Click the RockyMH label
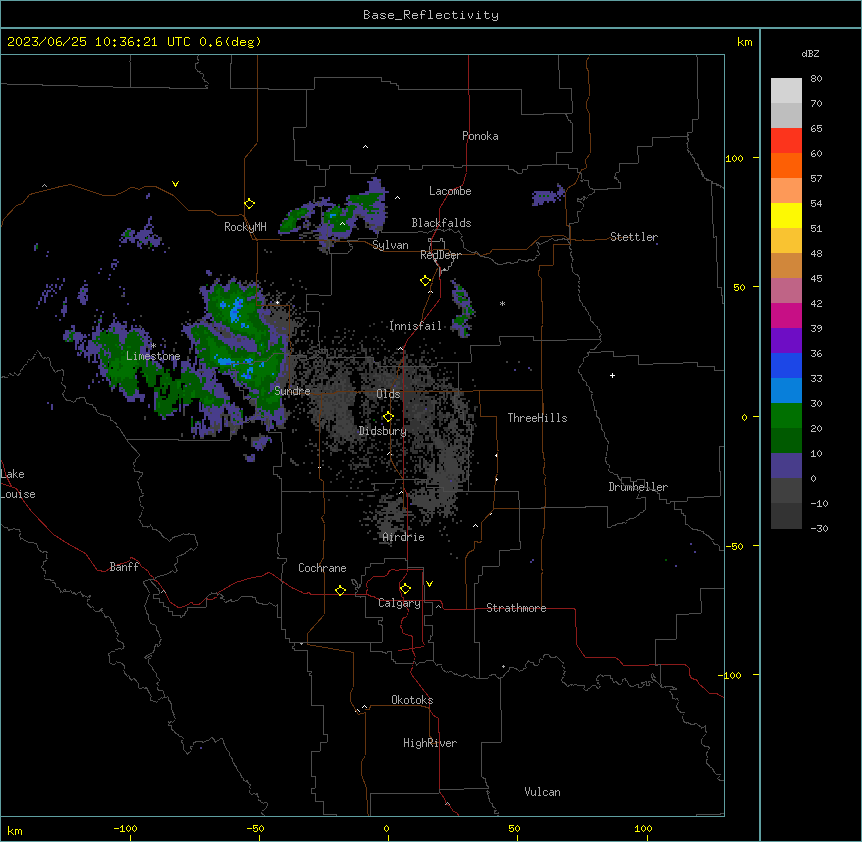This screenshot has width=862, height=842. click(x=245, y=227)
